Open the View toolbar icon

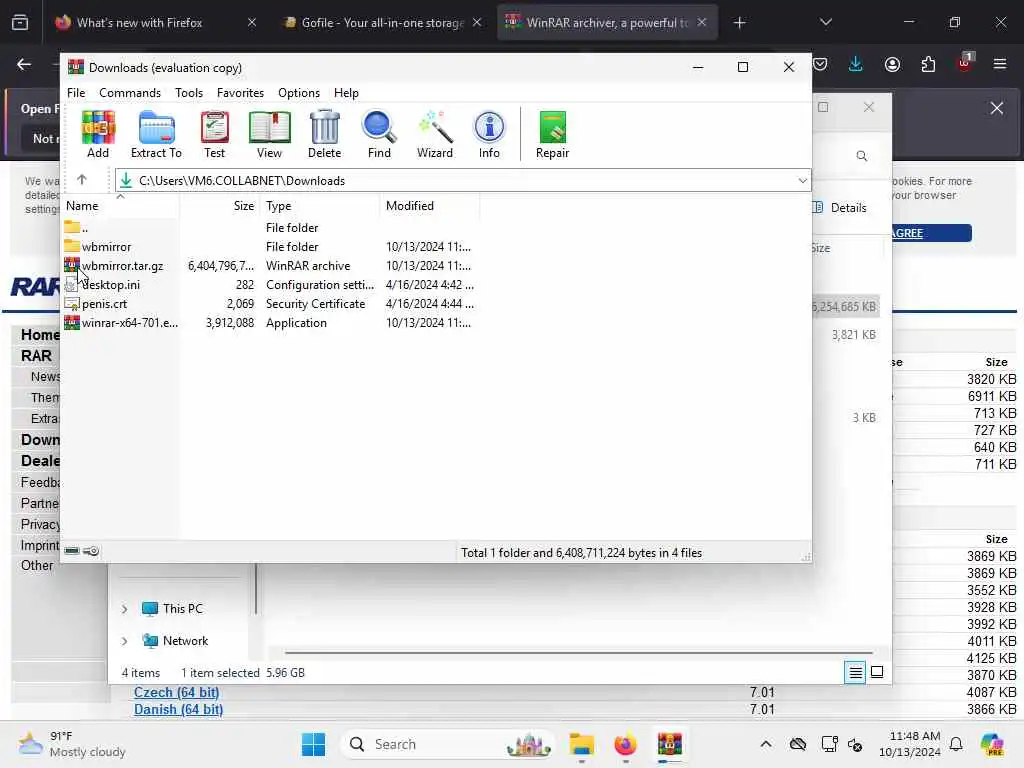pyautogui.click(x=269, y=134)
